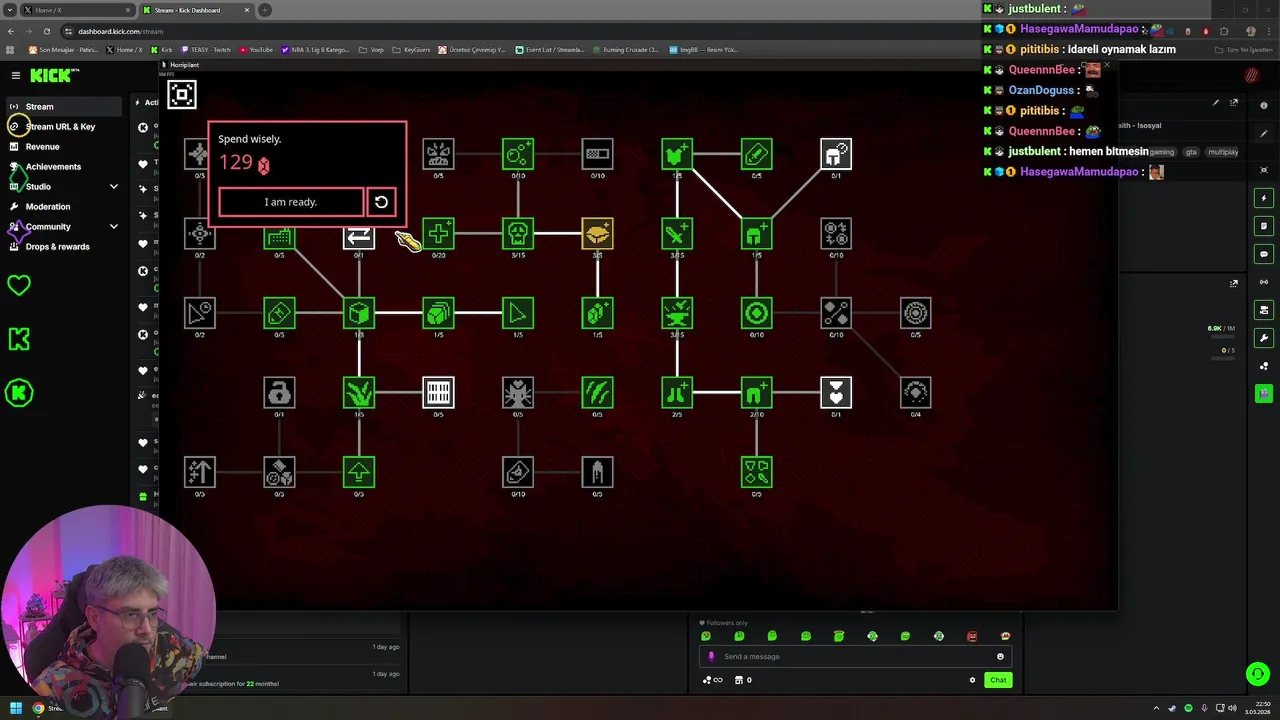Image resolution: width=1280 pixels, height=720 pixels.
Task: Select the four-shapes skill node 0/5
Action: click(x=756, y=472)
